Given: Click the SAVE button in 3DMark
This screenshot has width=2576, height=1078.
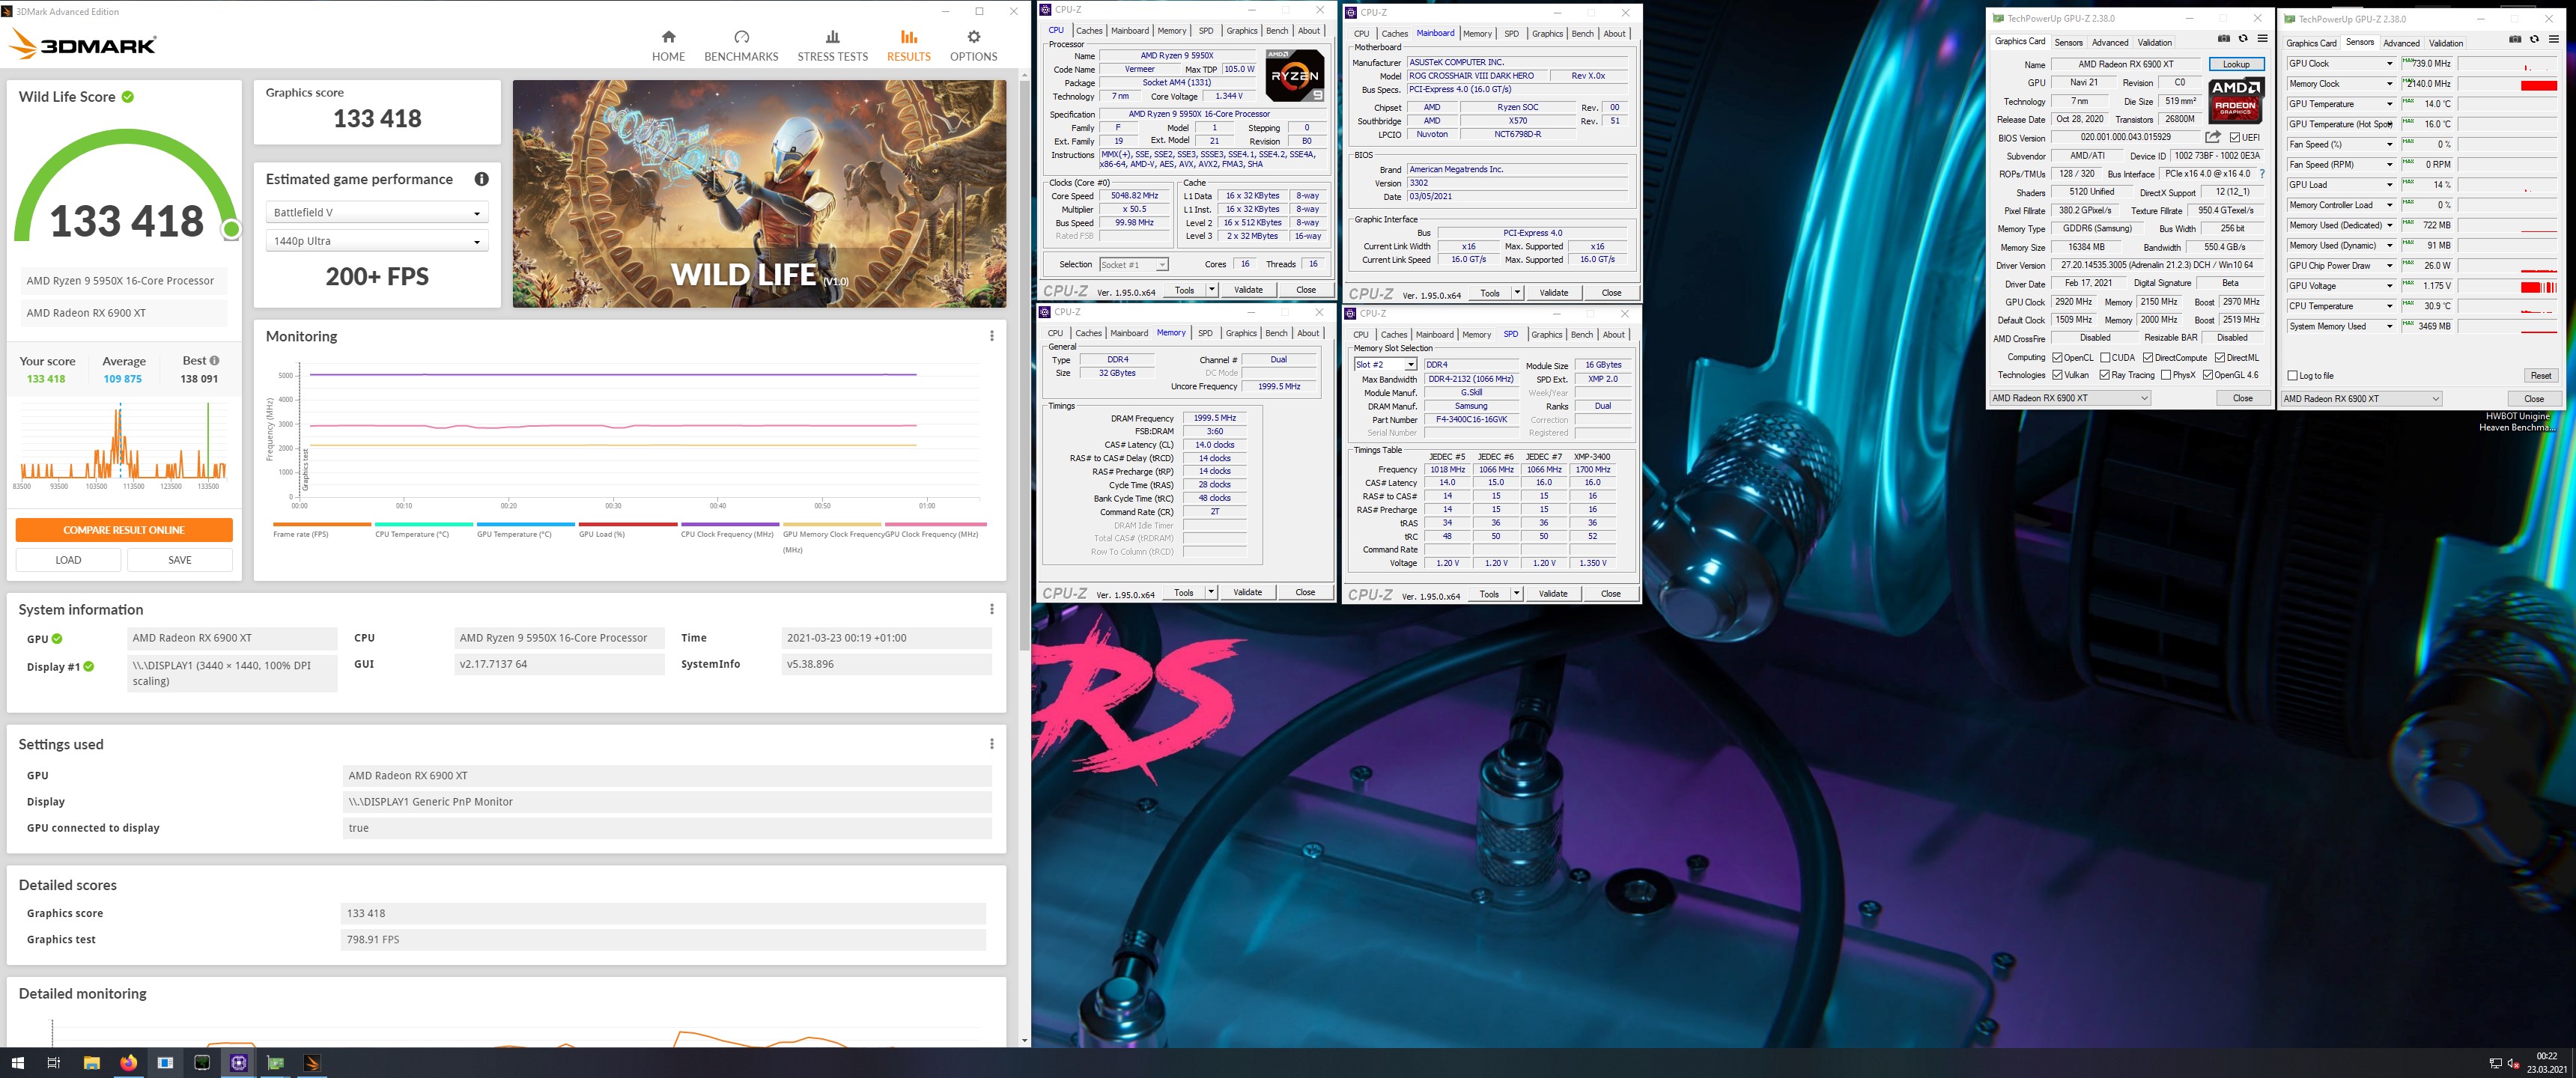Looking at the screenshot, I should (x=180, y=560).
